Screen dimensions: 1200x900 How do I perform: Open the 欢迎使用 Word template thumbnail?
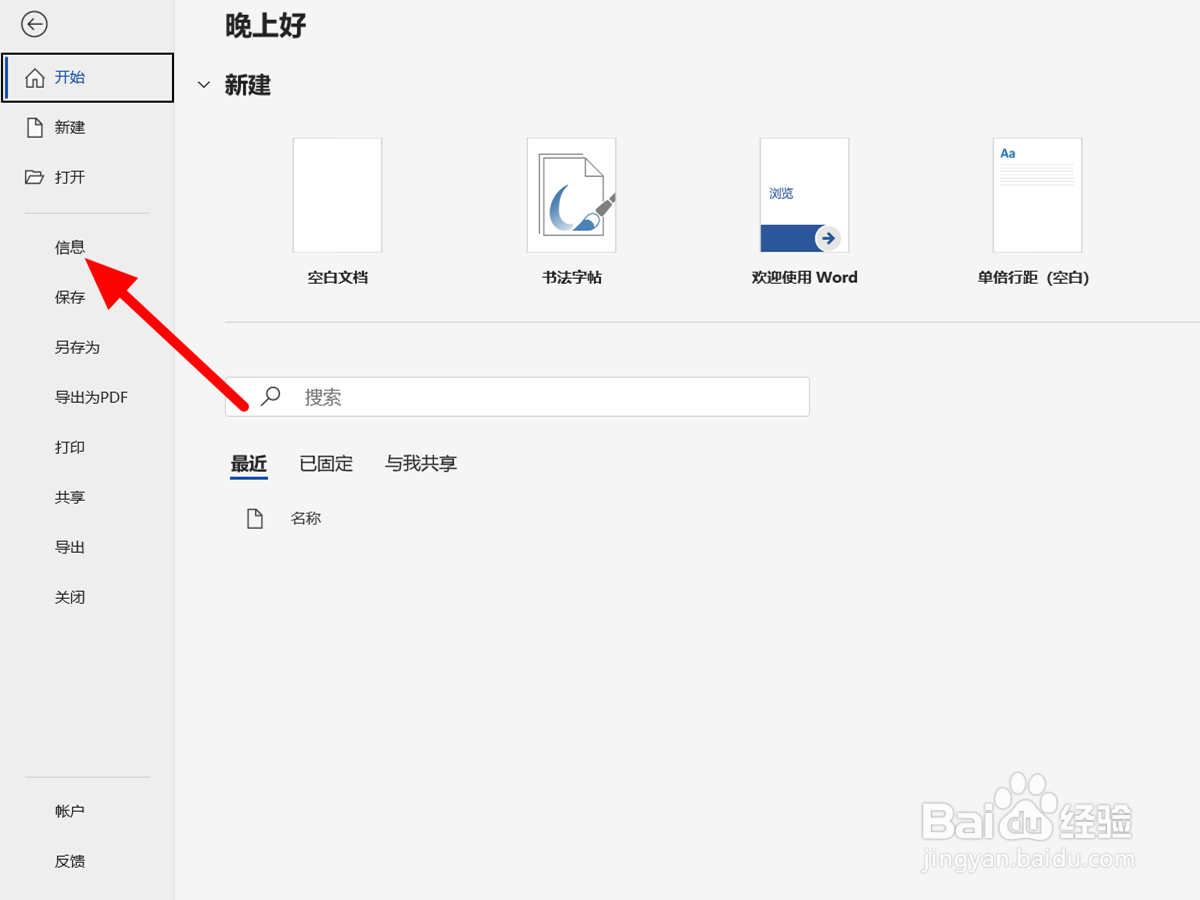point(804,195)
